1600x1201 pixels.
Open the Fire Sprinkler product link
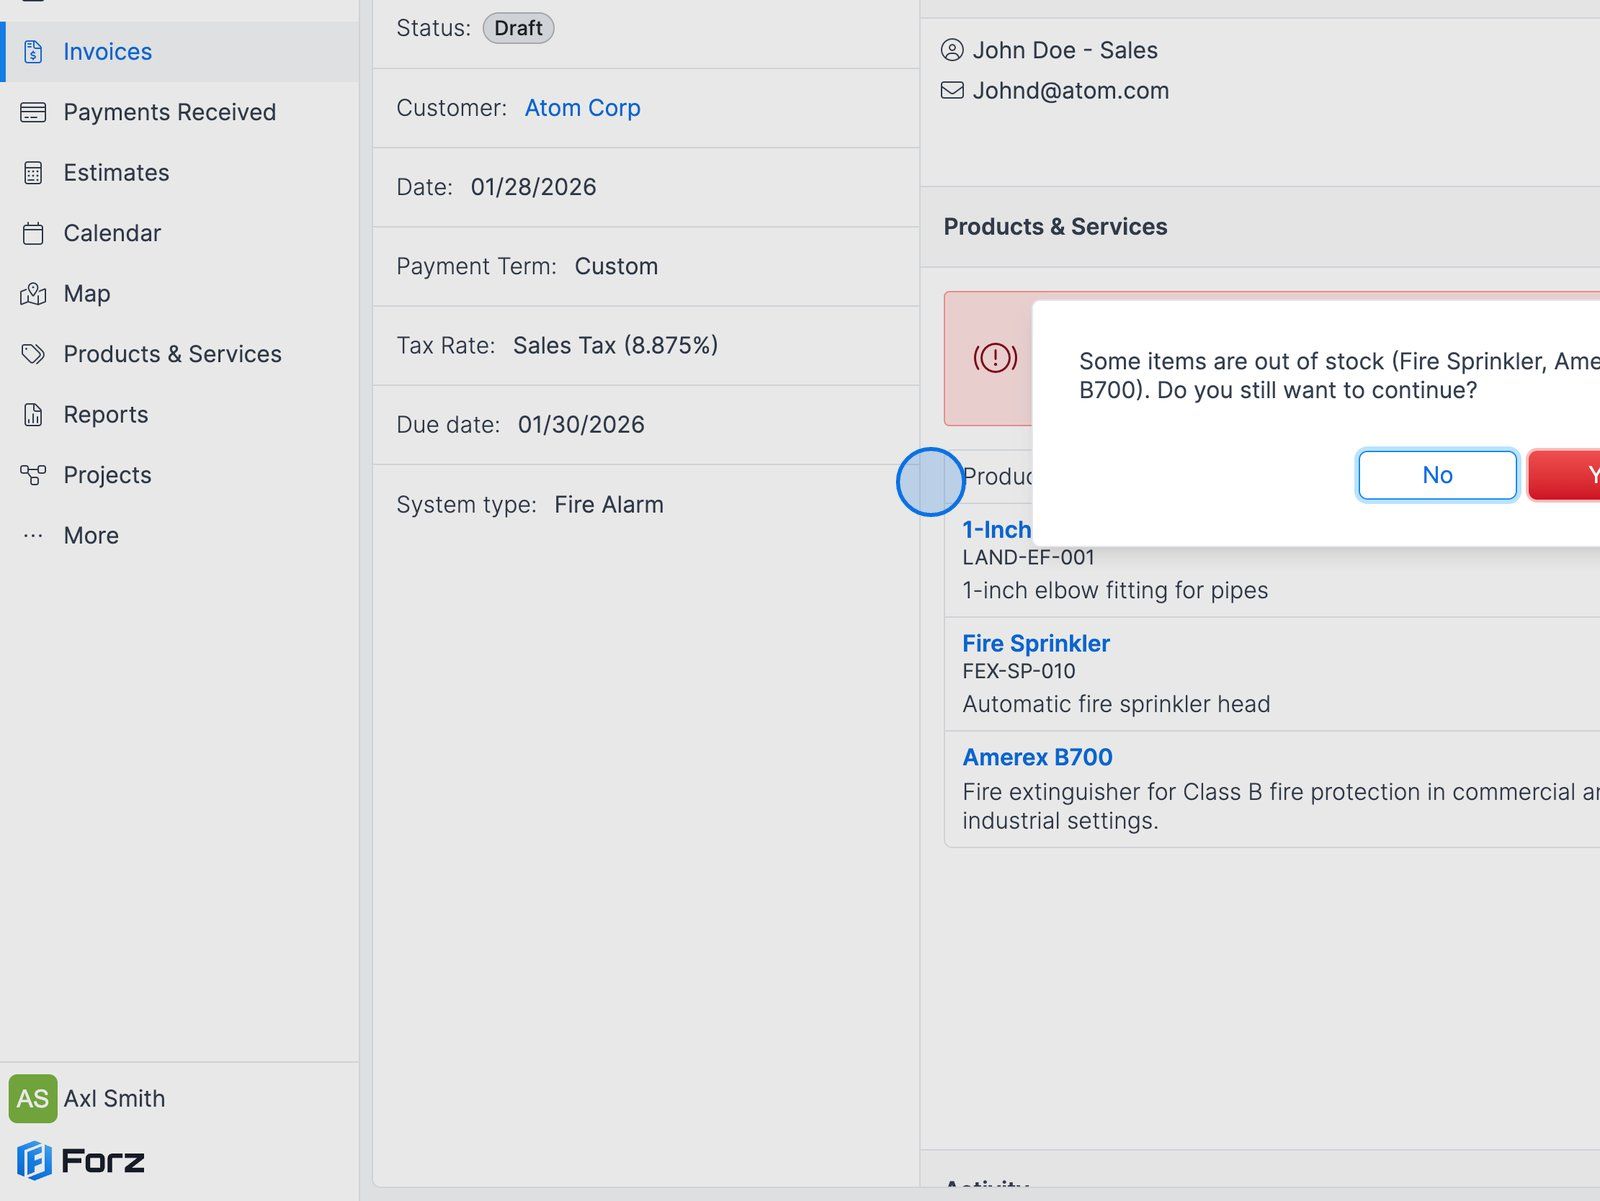pos(1036,644)
